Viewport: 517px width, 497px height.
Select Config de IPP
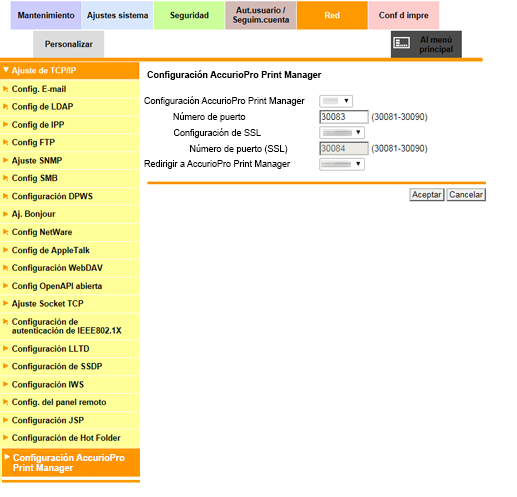click(70, 125)
